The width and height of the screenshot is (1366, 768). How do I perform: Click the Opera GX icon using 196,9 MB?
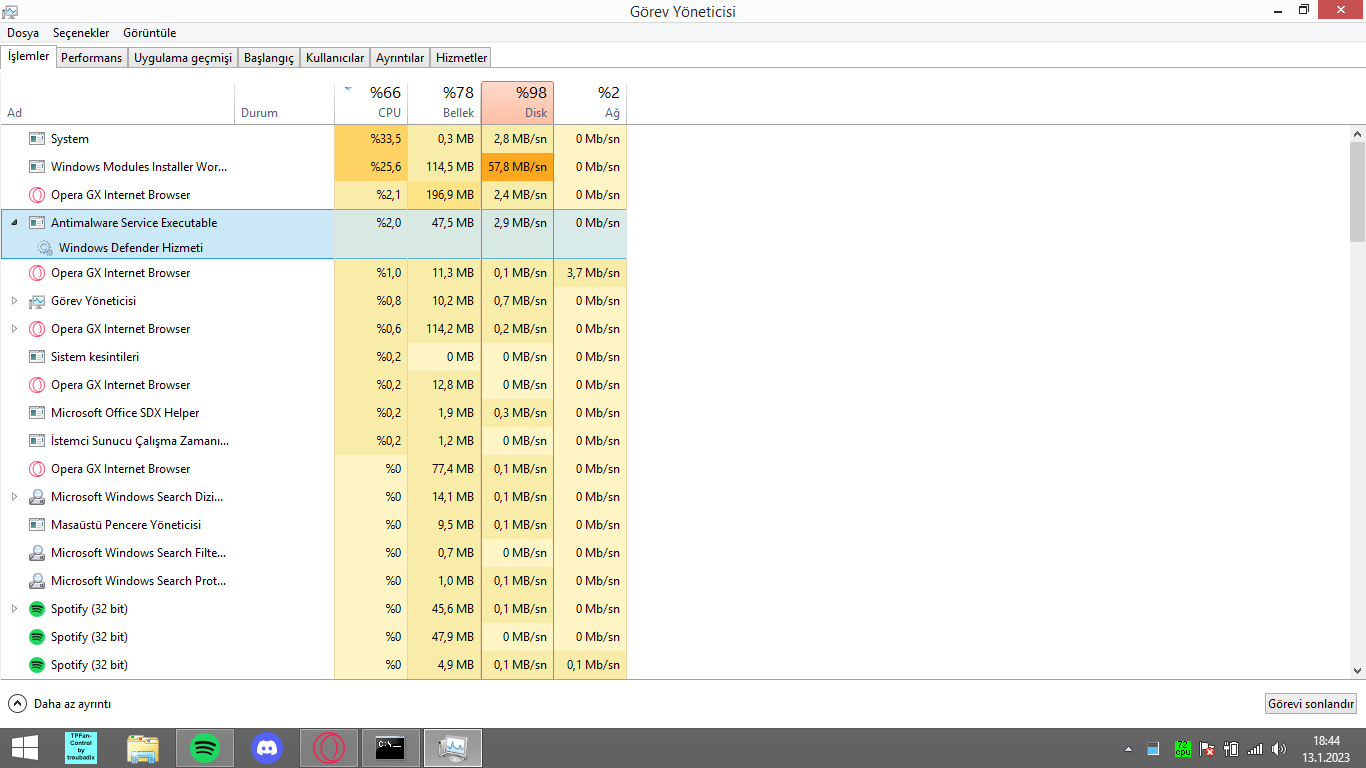(37, 195)
